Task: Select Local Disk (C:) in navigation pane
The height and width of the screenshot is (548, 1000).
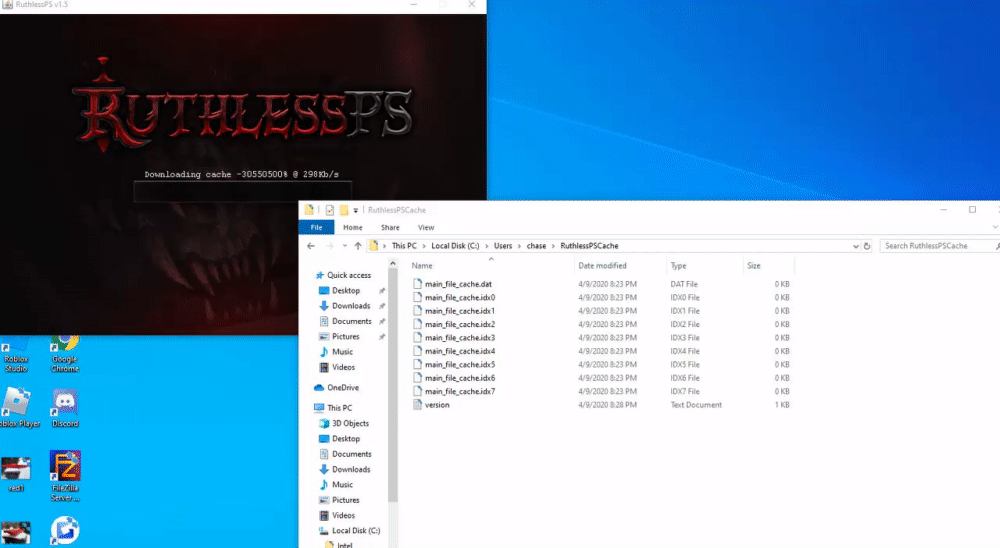Action: click(355, 530)
